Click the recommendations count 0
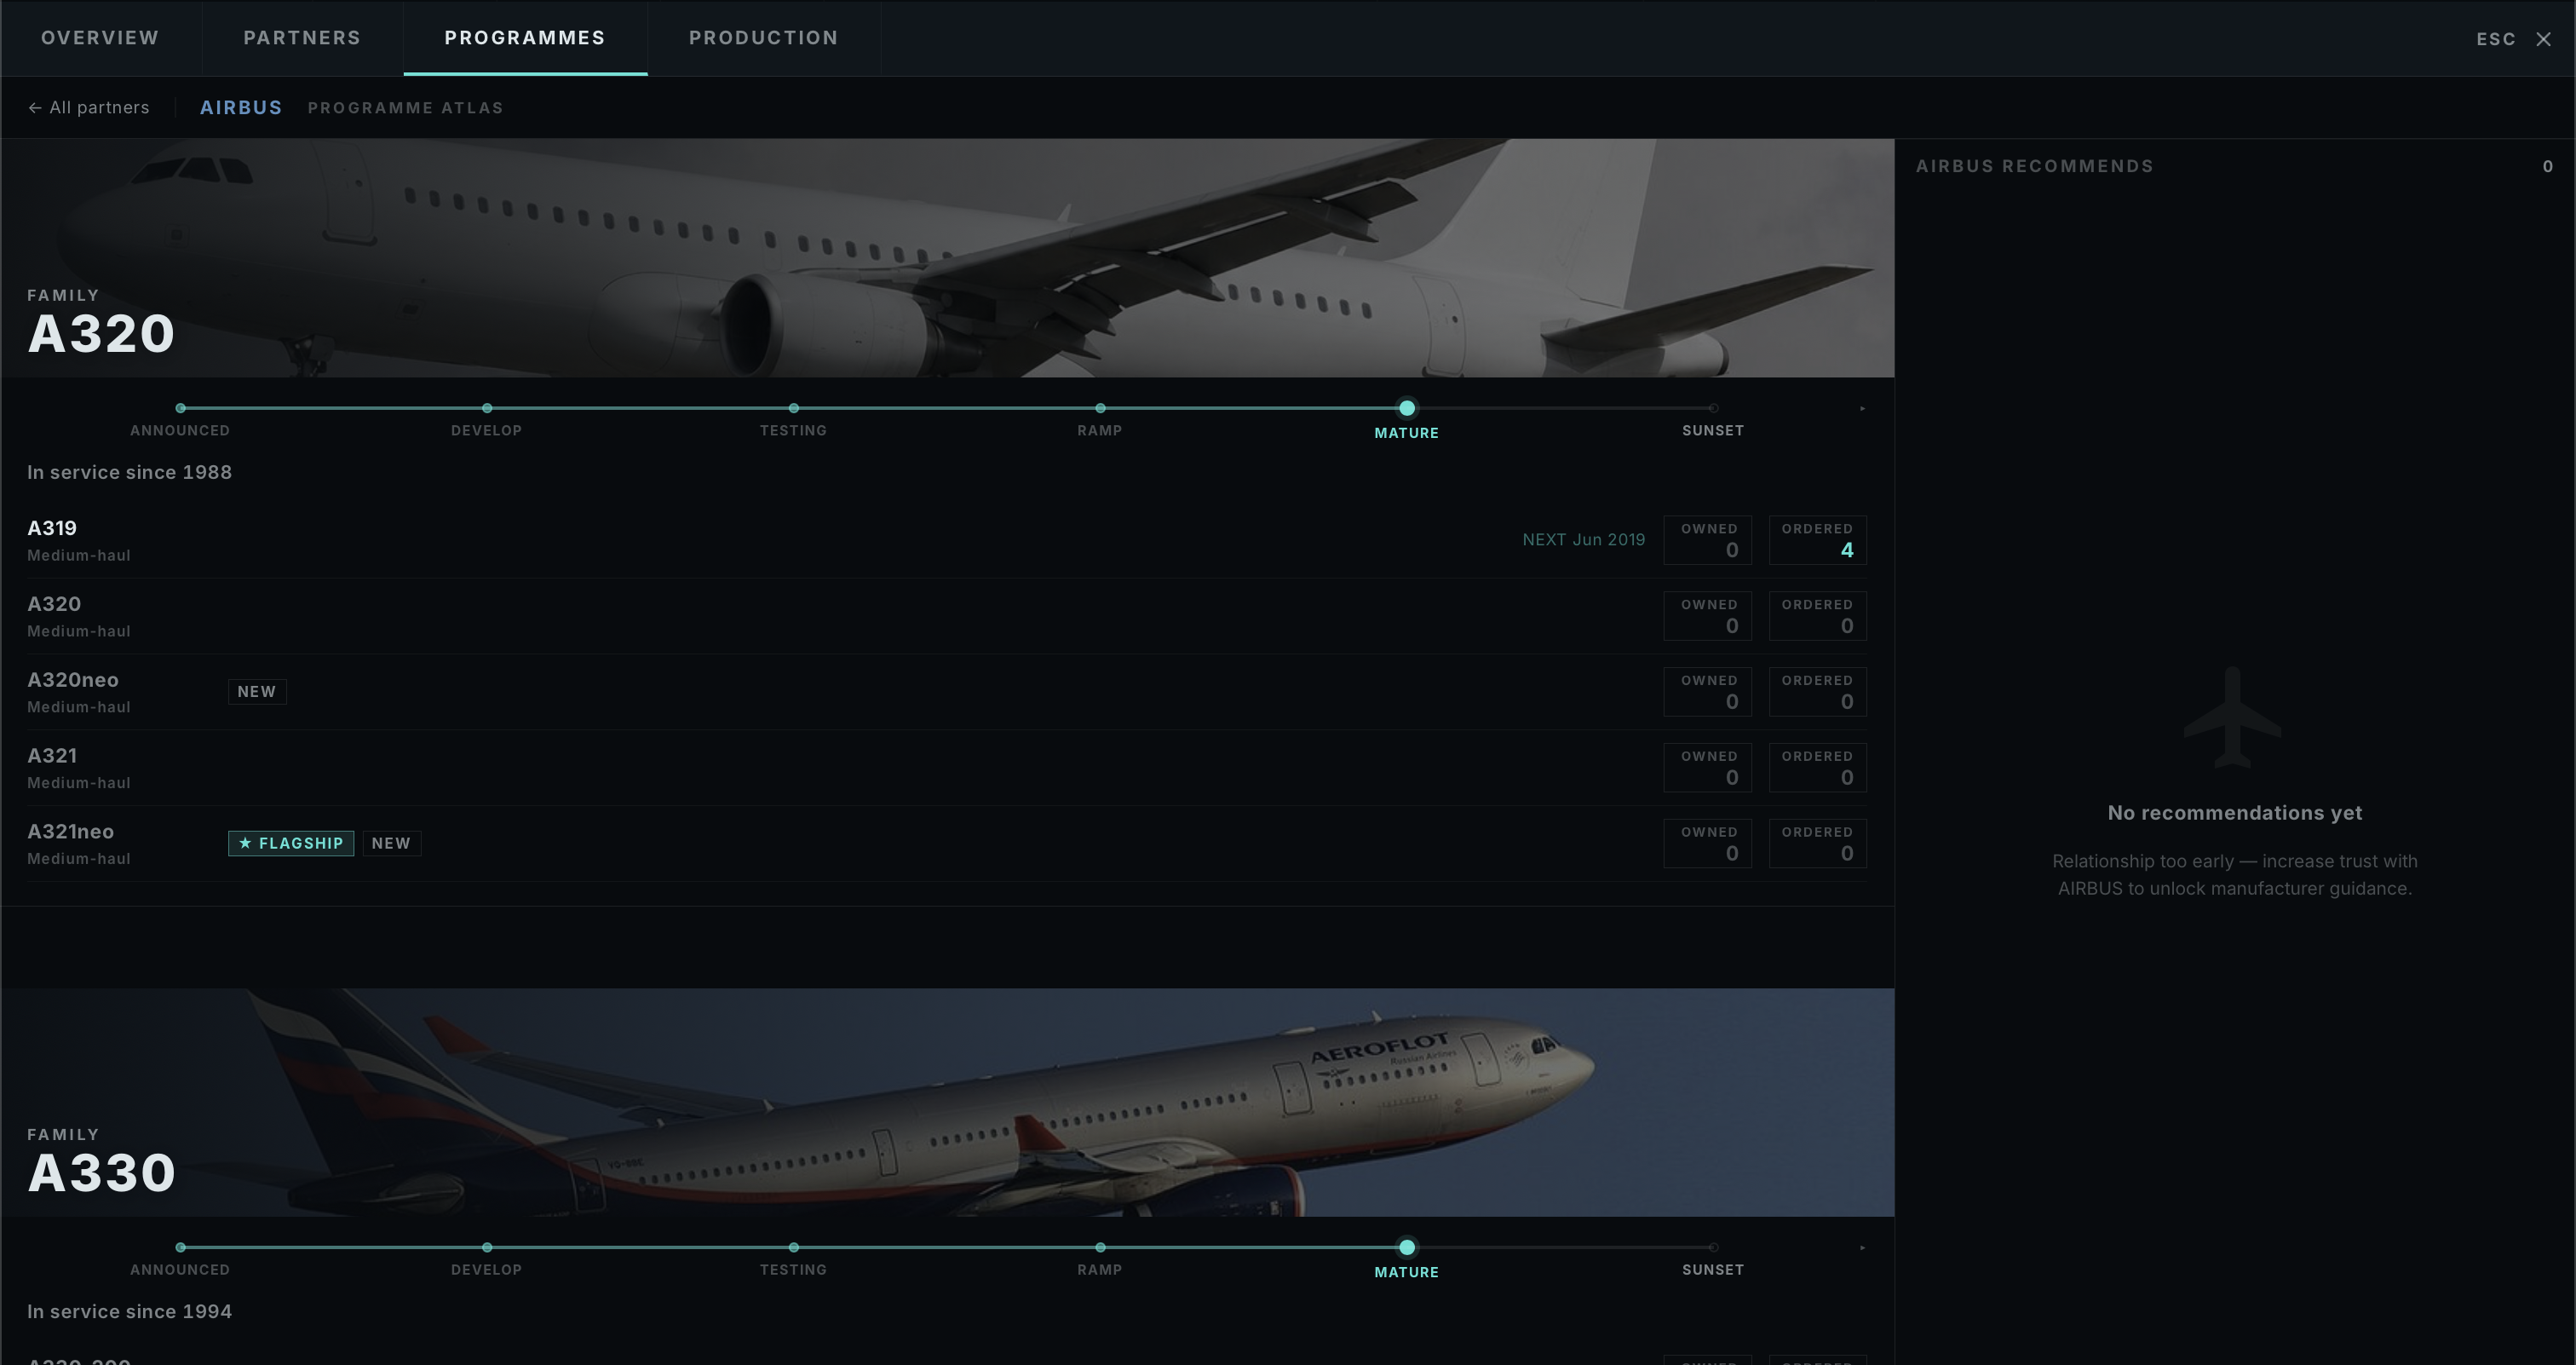The width and height of the screenshot is (2576, 1365). click(x=2548, y=166)
